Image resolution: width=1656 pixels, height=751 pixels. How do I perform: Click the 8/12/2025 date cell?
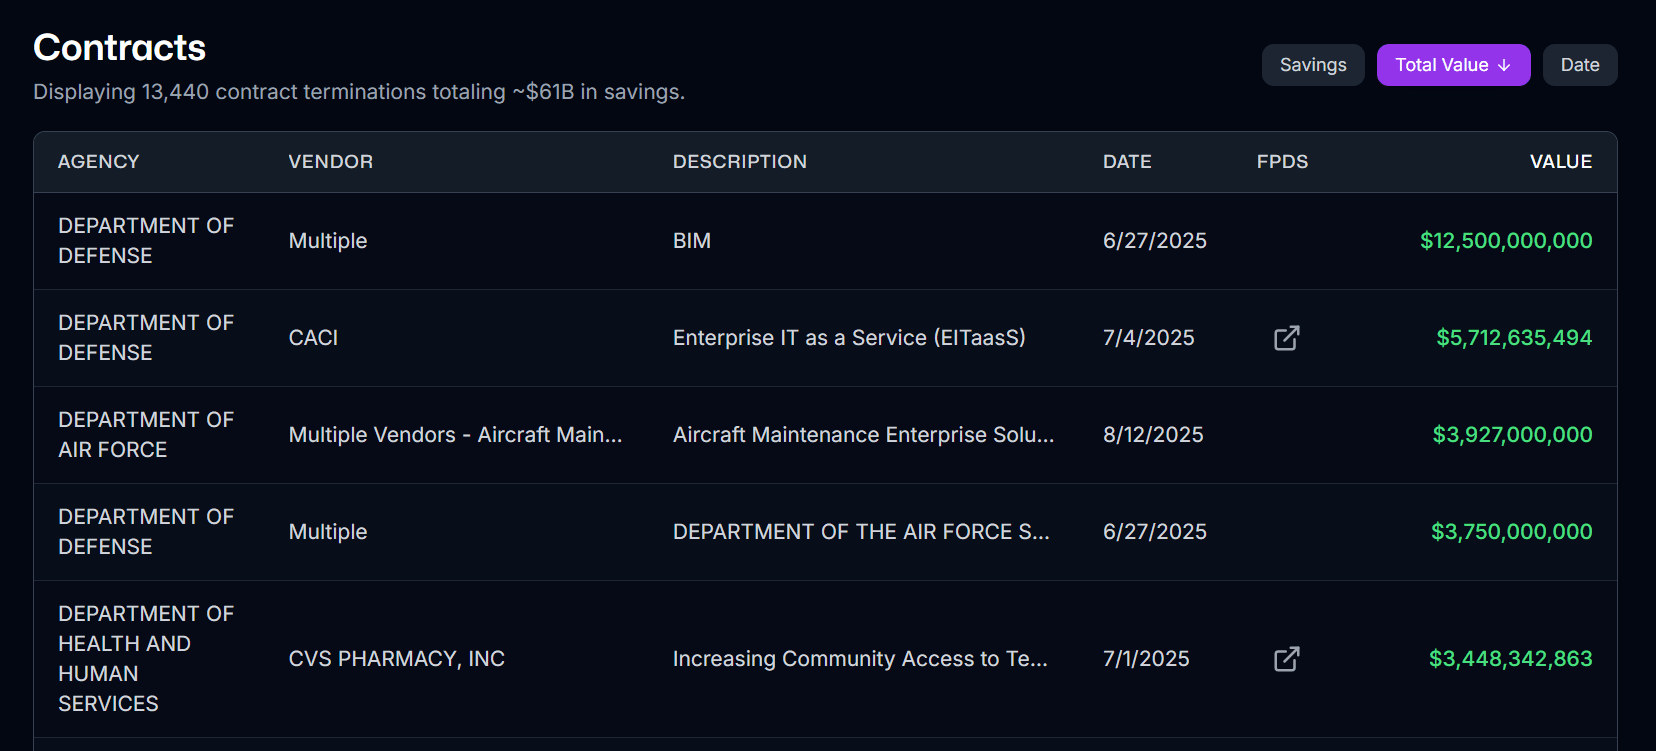pyautogui.click(x=1153, y=435)
